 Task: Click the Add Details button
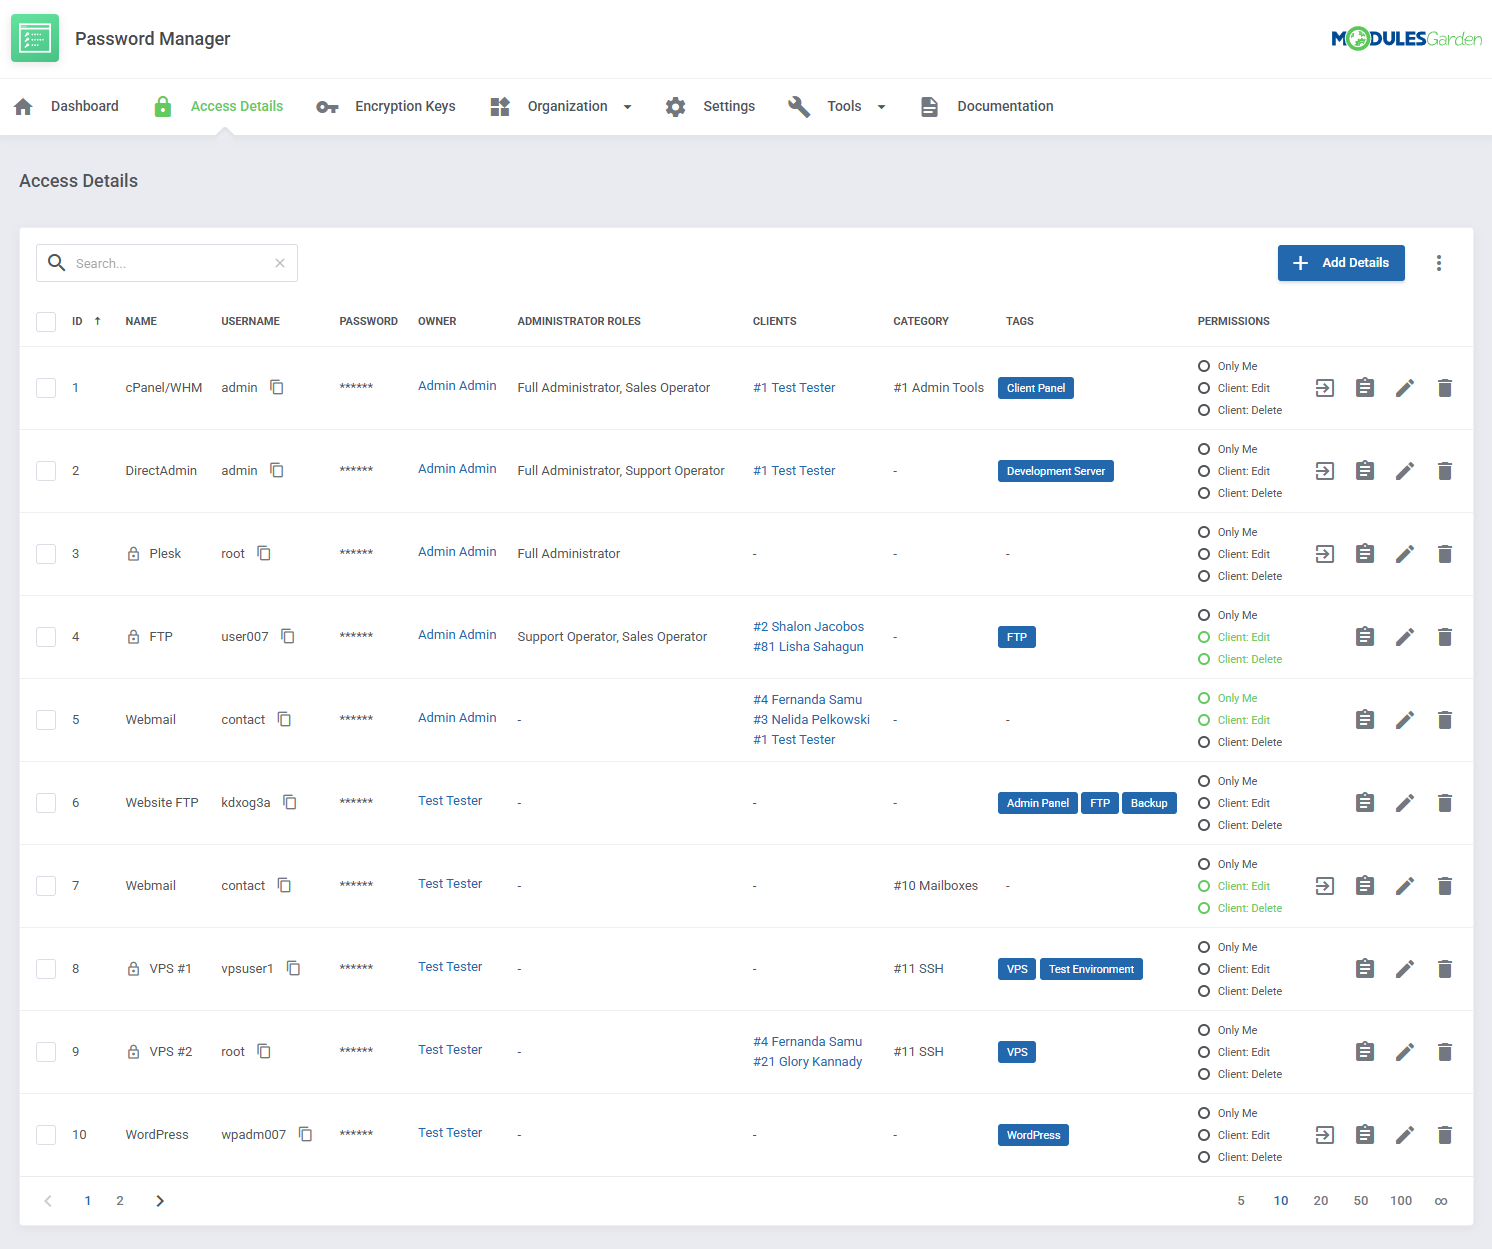coord(1340,263)
